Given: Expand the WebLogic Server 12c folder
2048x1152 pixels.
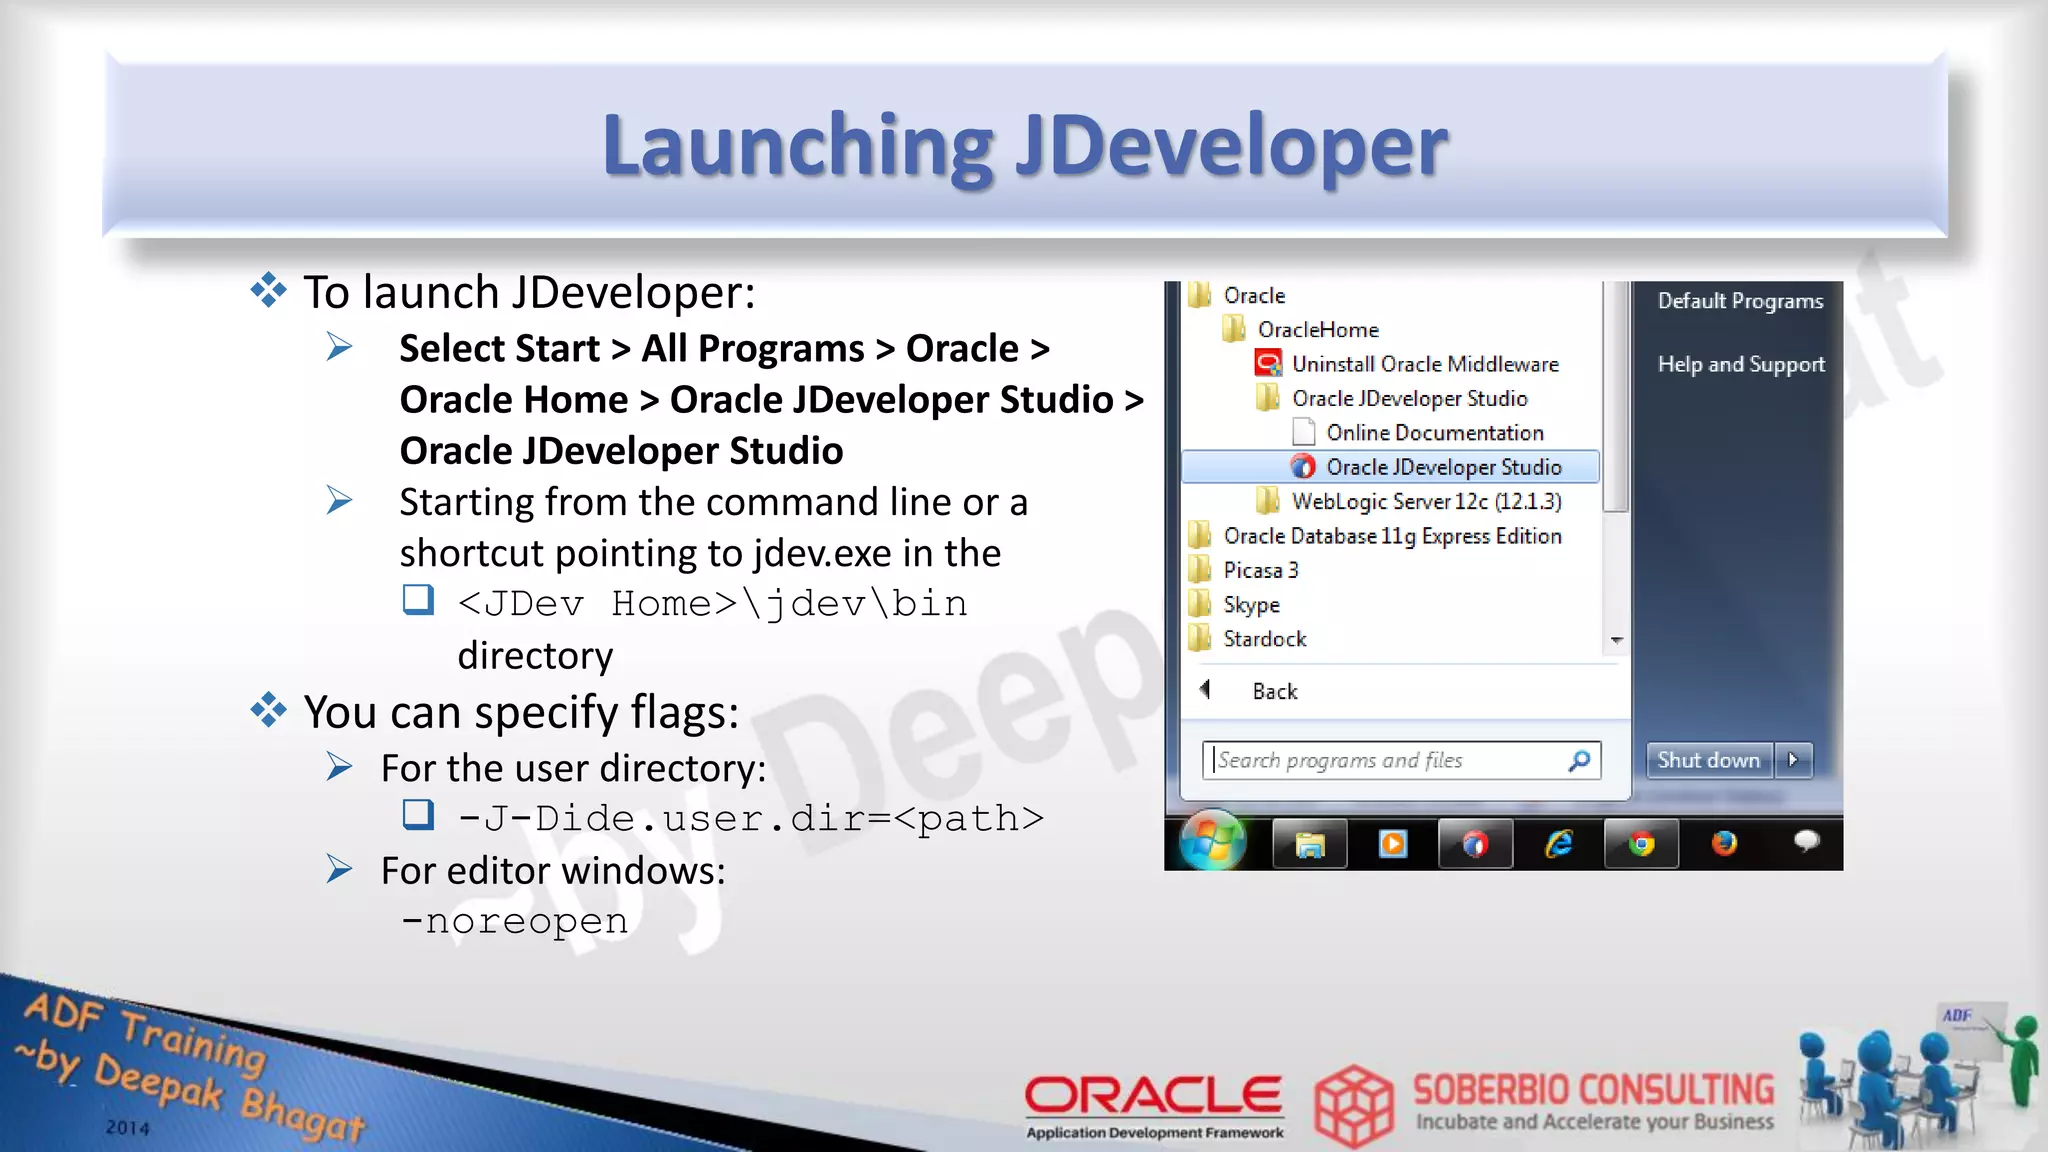Looking at the screenshot, I should [1425, 501].
